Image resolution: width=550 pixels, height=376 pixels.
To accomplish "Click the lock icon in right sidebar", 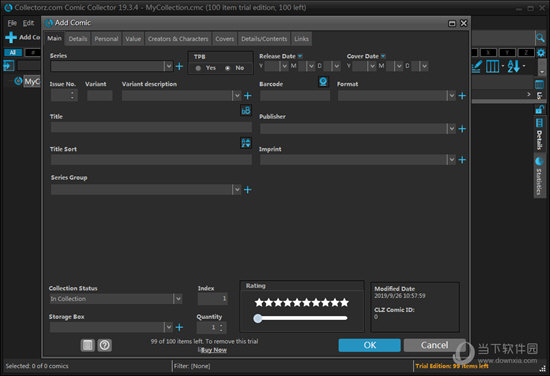I will pyautogui.click(x=540, y=109).
